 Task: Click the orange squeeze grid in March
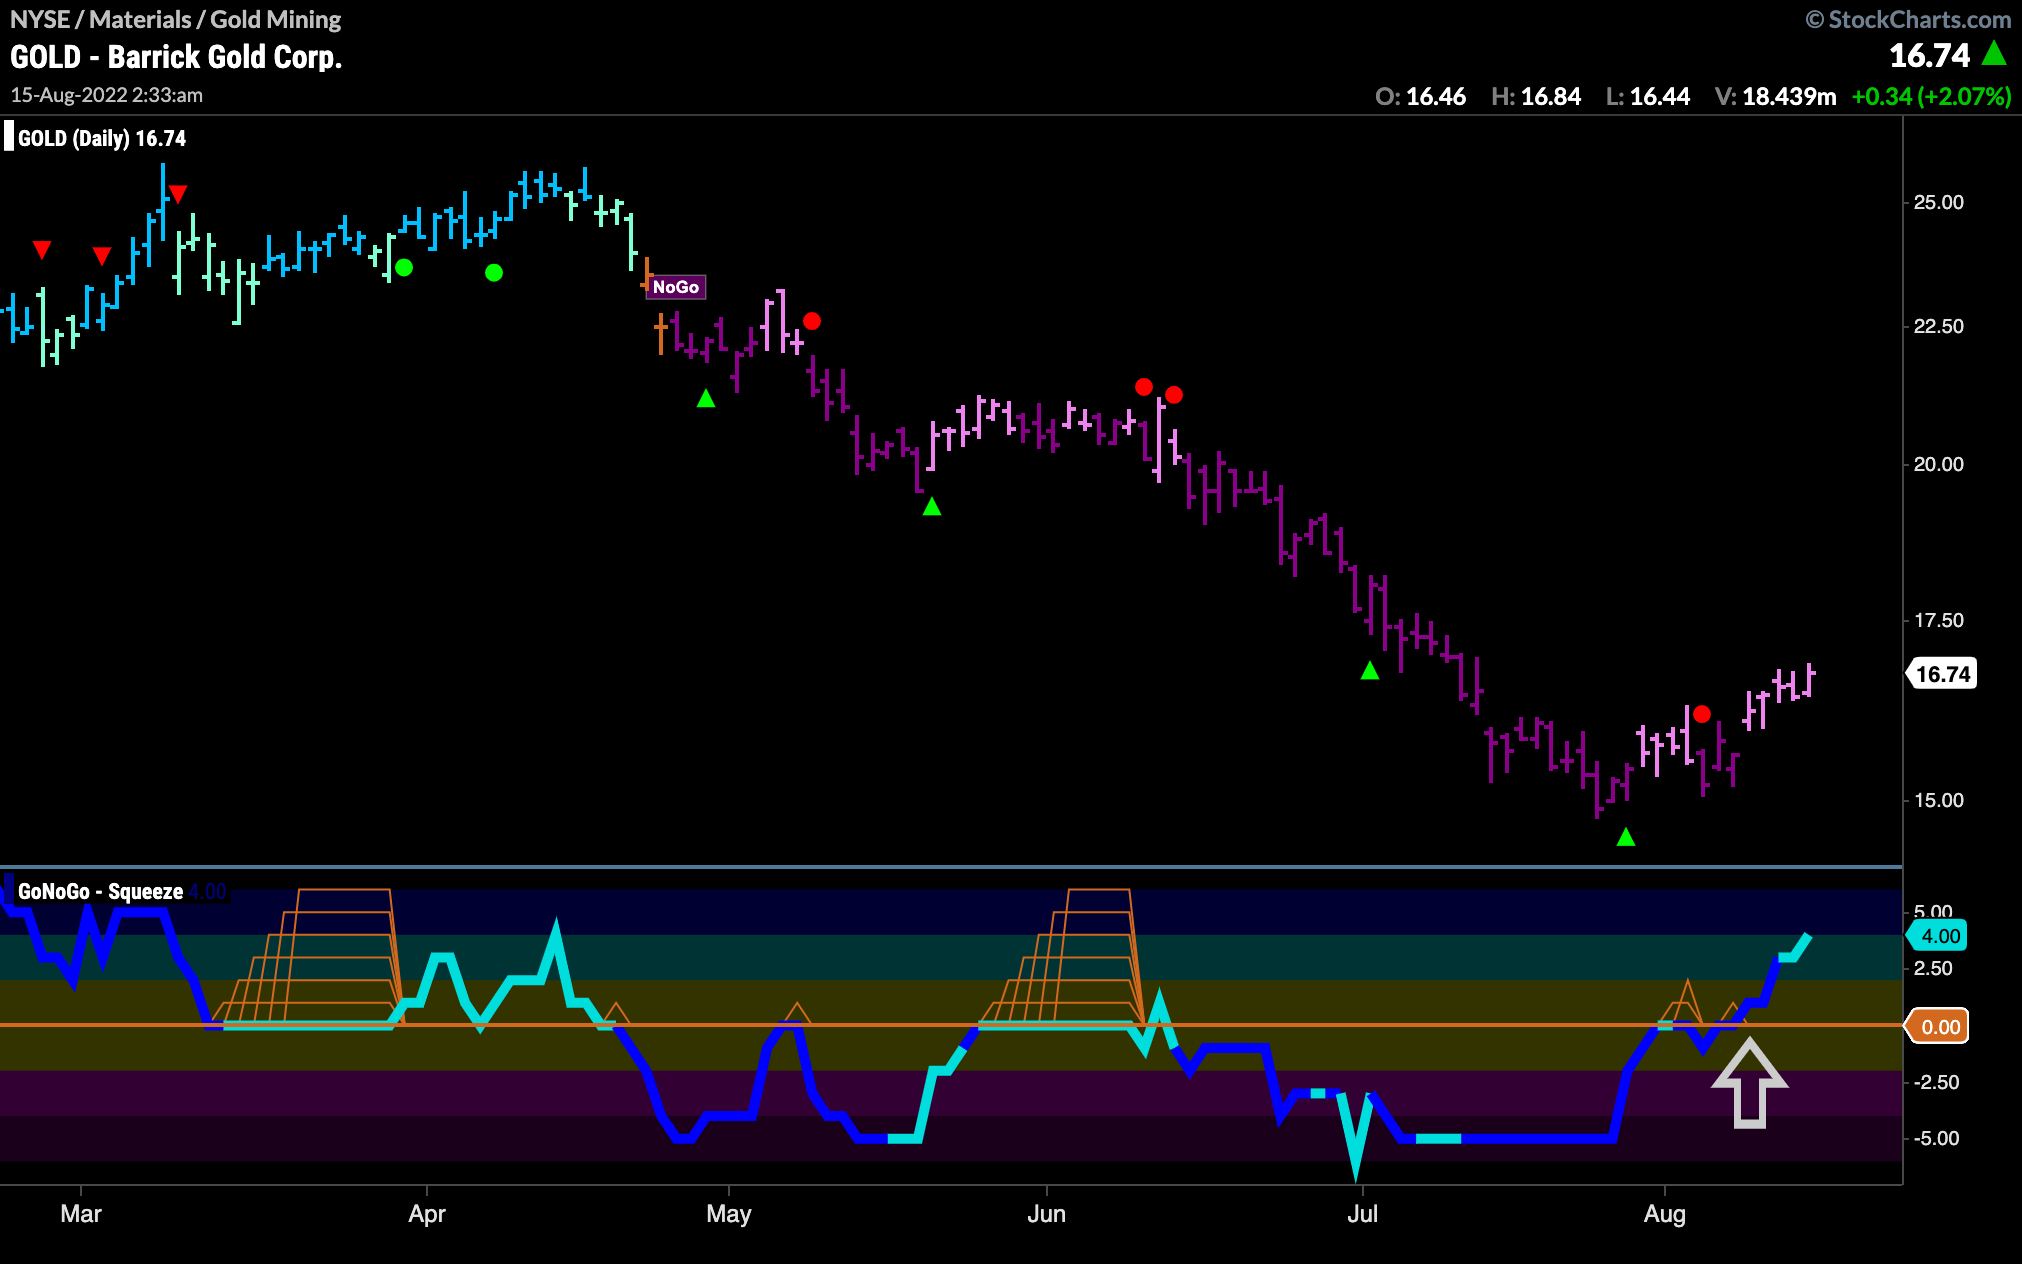(308, 956)
